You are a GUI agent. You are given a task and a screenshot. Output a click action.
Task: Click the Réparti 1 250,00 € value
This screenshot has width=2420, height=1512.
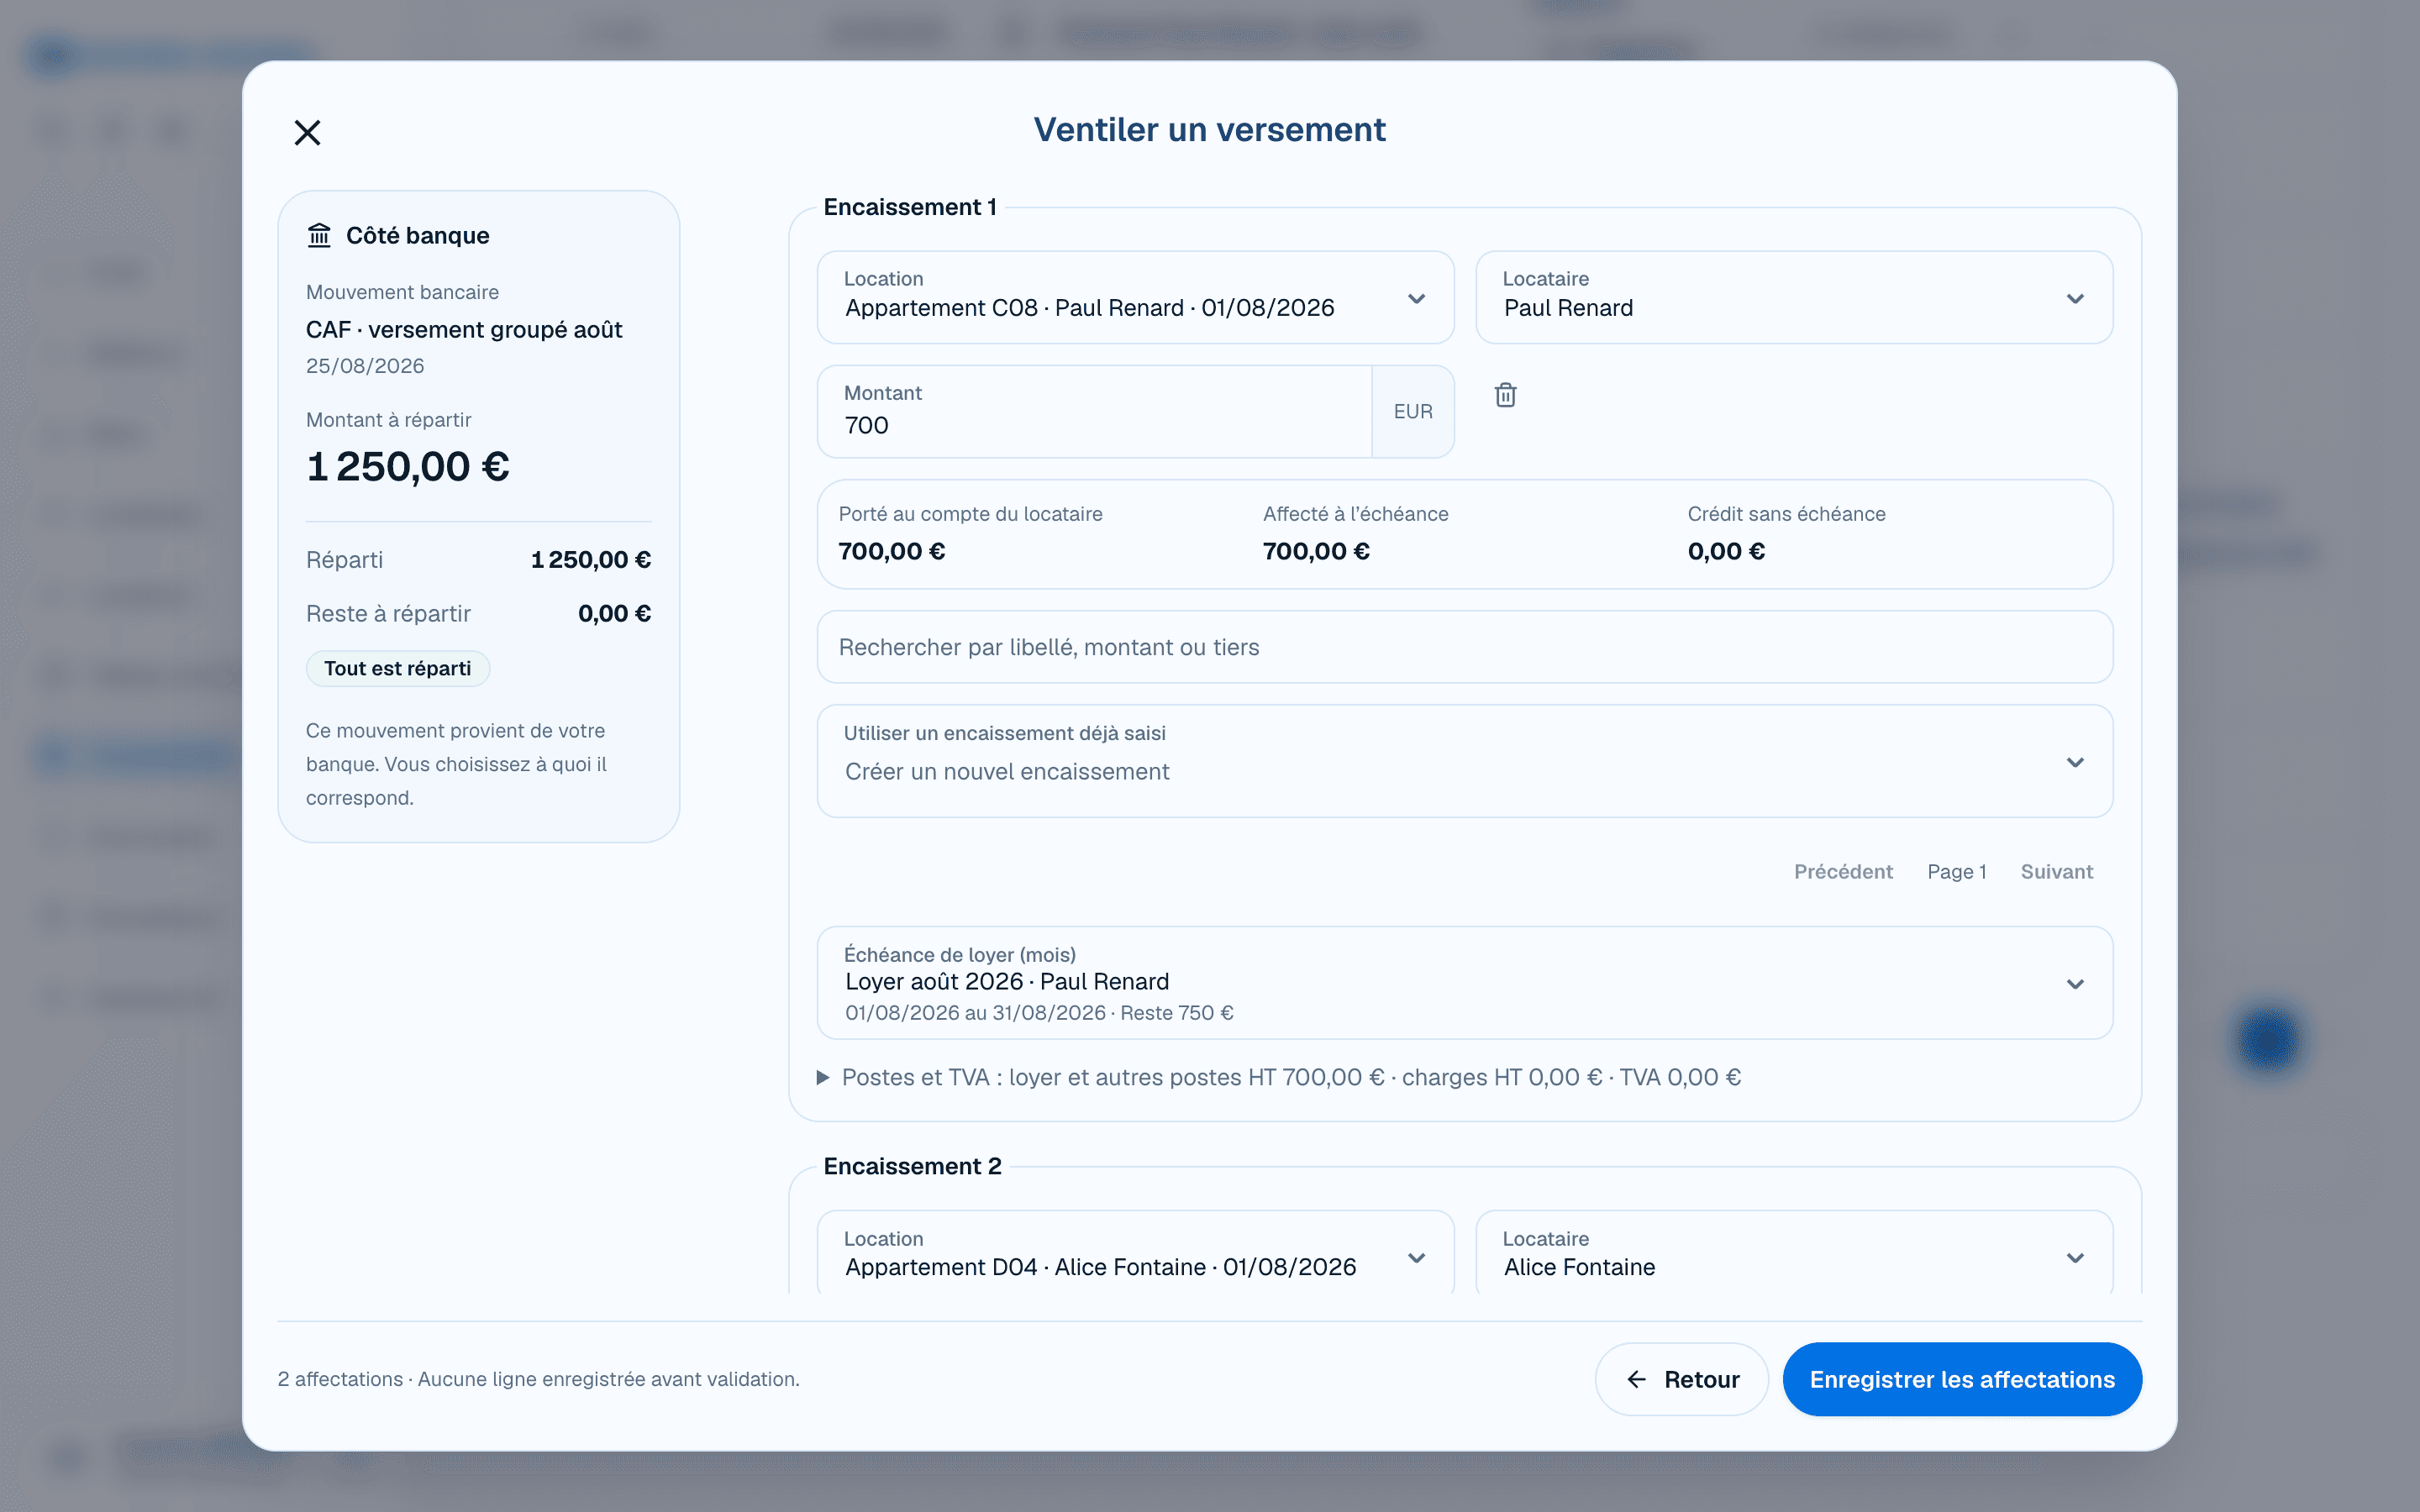[591, 560]
